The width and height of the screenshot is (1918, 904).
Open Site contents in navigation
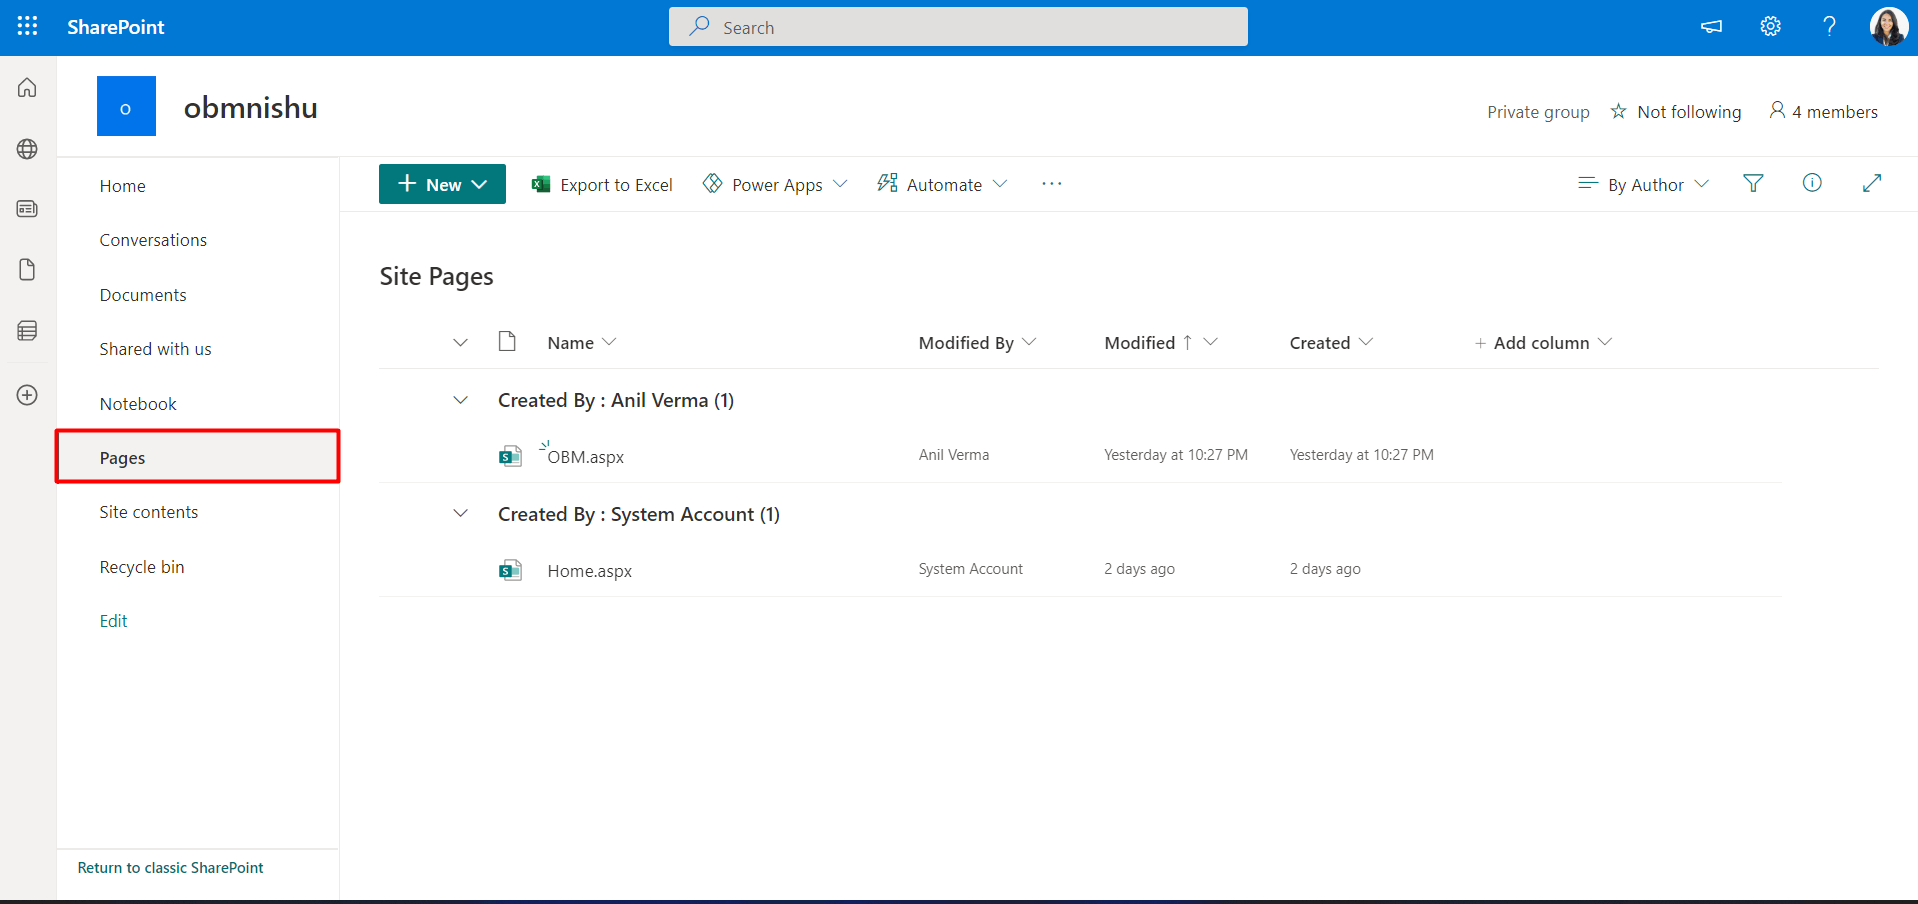[149, 512]
